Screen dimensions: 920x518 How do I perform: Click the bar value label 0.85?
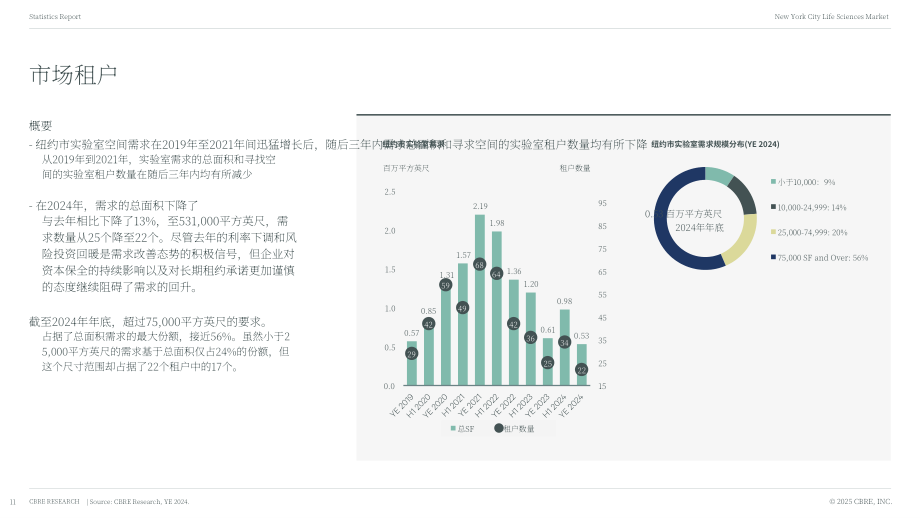(x=428, y=311)
